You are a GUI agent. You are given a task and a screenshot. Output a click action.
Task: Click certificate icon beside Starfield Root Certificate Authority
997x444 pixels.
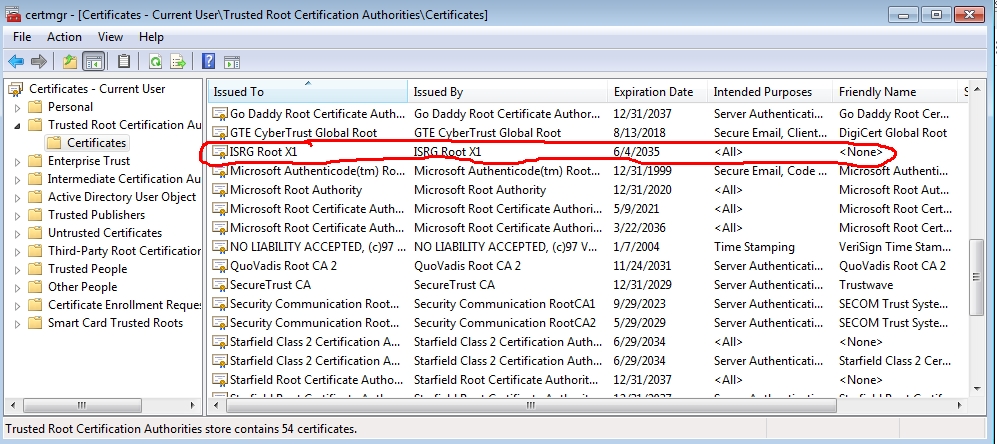220,380
